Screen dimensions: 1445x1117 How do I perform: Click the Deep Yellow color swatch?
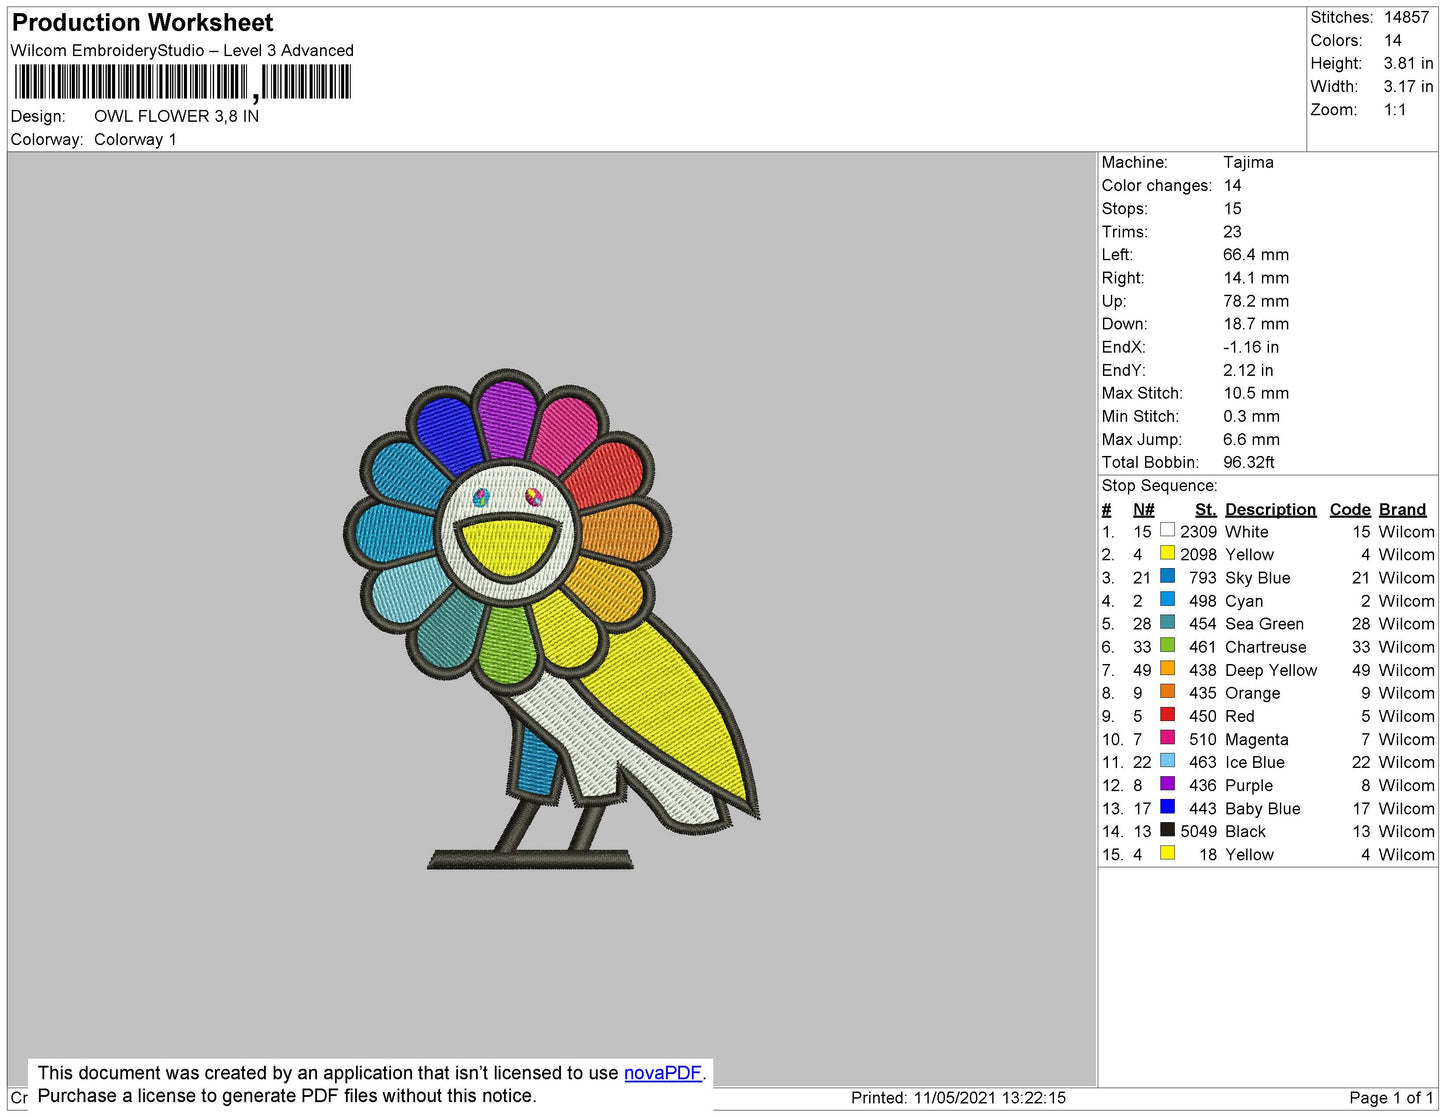pyautogui.click(x=1167, y=668)
